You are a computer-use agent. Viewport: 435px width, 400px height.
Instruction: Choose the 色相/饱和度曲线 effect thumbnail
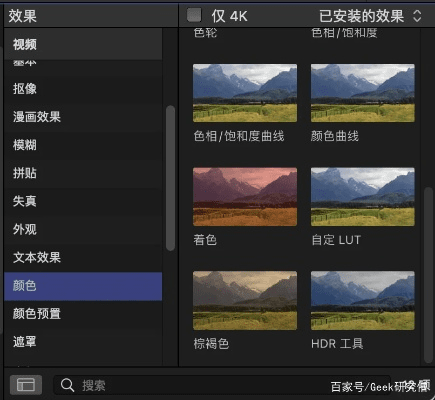point(245,93)
